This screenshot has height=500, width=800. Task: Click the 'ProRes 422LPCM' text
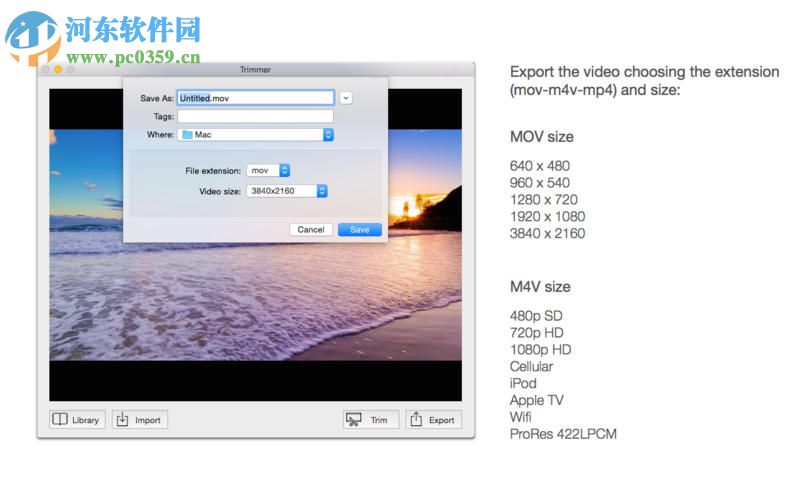563,434
